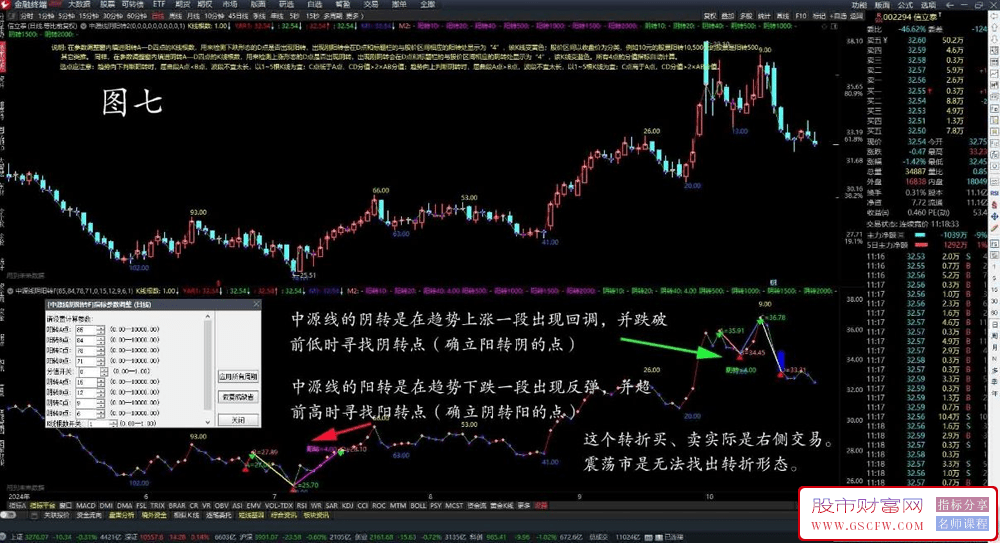Open the 综合资讯 bottom tab
This screenshot has height=543, width=1000.
coord(283,515)
